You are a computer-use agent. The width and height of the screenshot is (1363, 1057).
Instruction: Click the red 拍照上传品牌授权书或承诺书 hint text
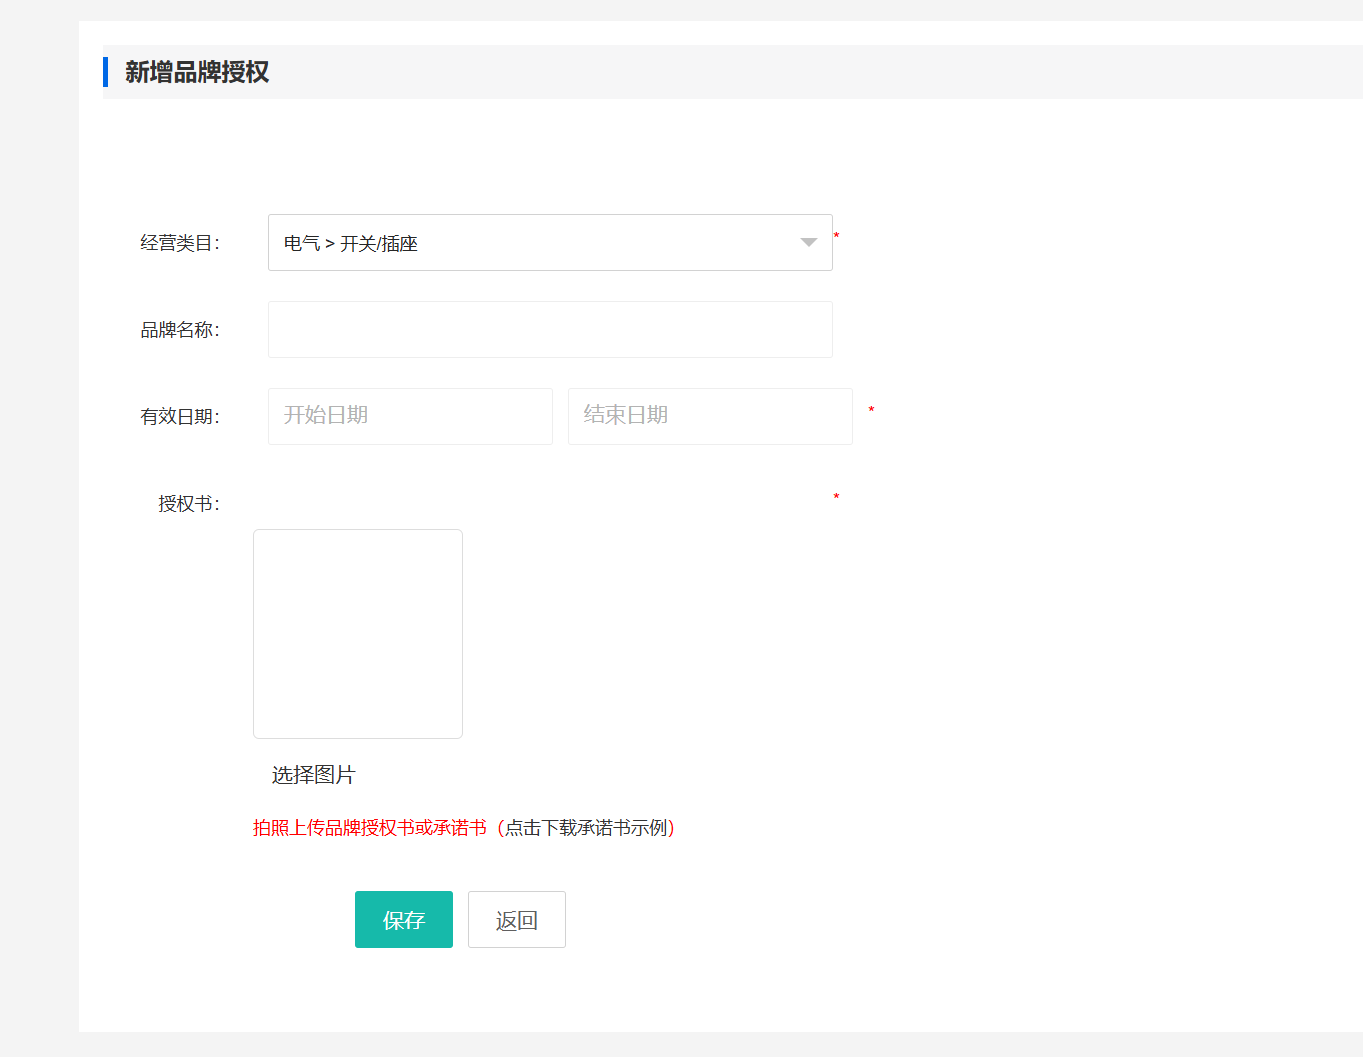tap(369, 828)
